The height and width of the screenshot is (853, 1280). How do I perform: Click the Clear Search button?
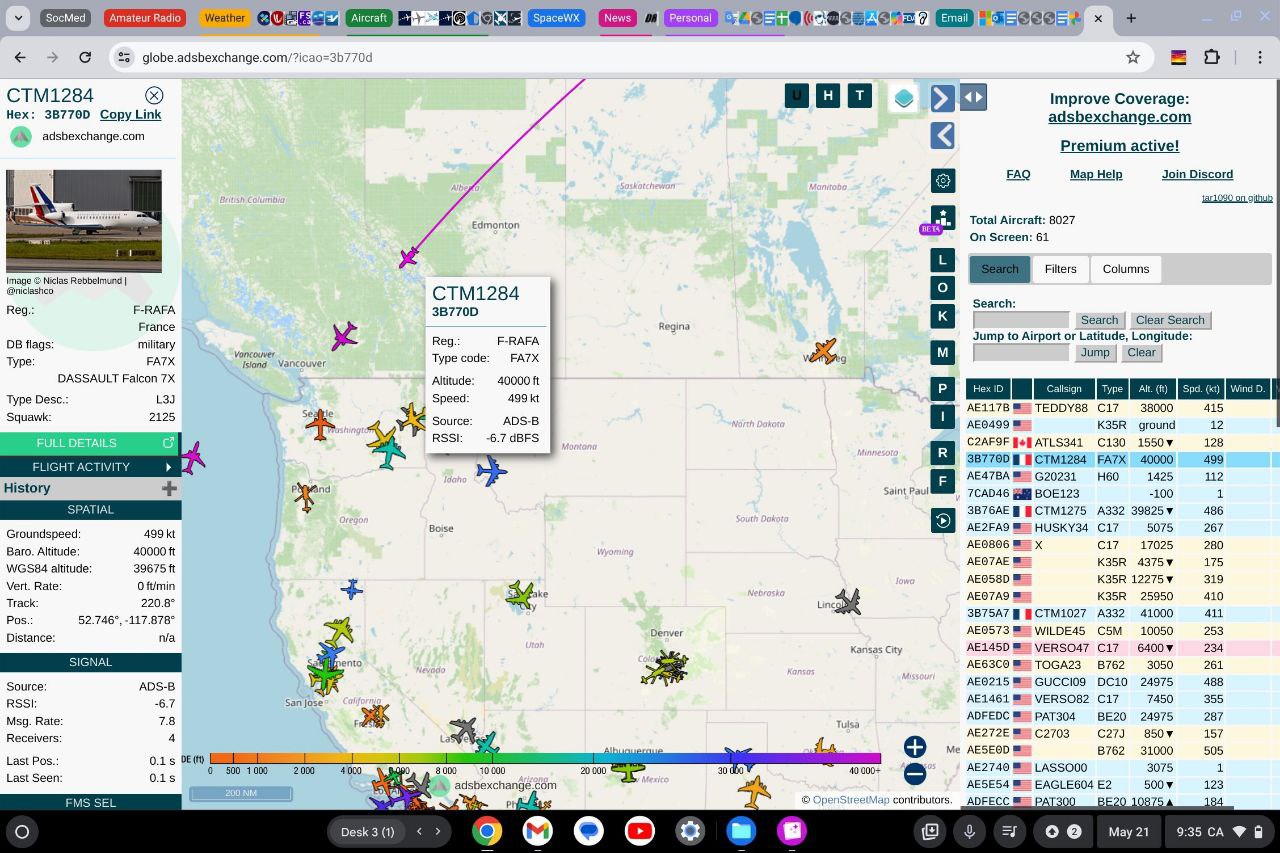(x=1169, y=320)
